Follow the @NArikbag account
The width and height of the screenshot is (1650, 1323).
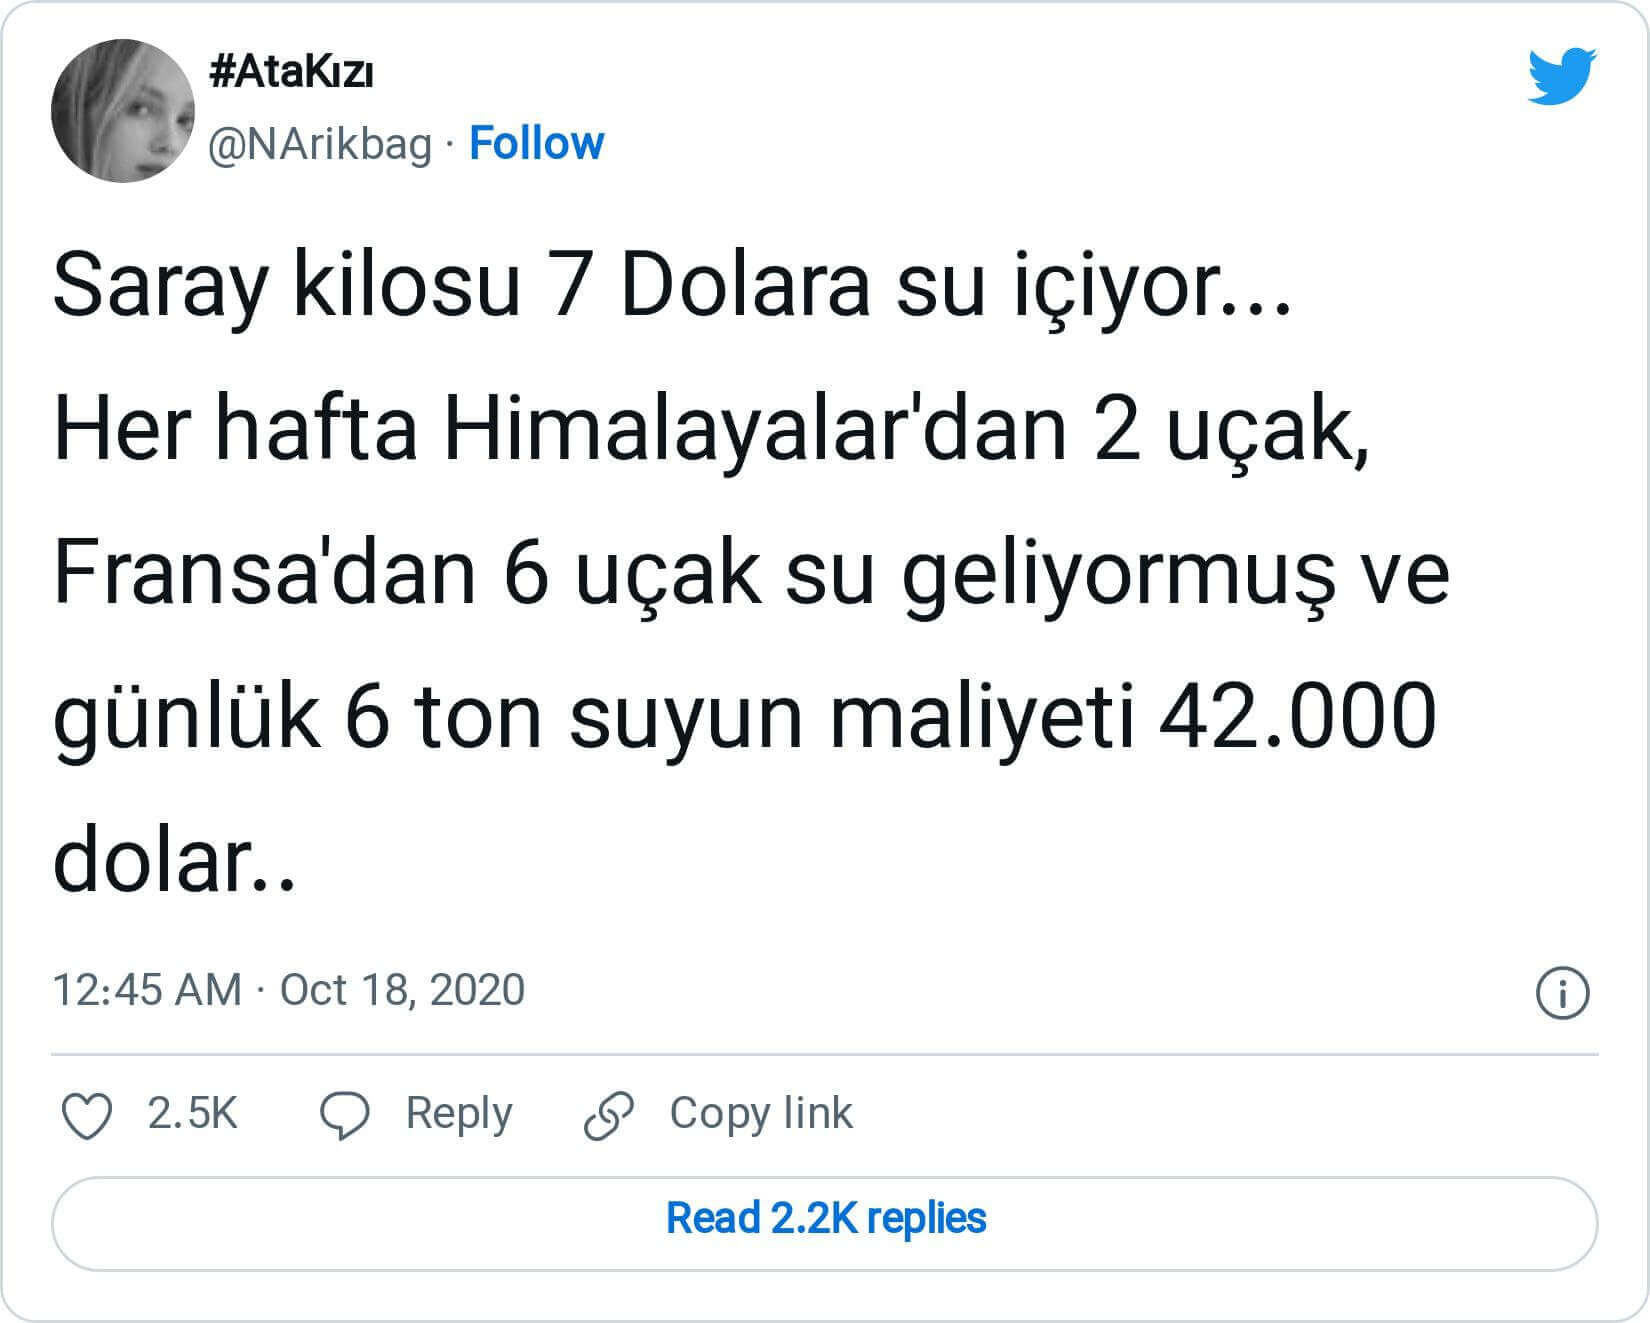(x=536, y=144)
